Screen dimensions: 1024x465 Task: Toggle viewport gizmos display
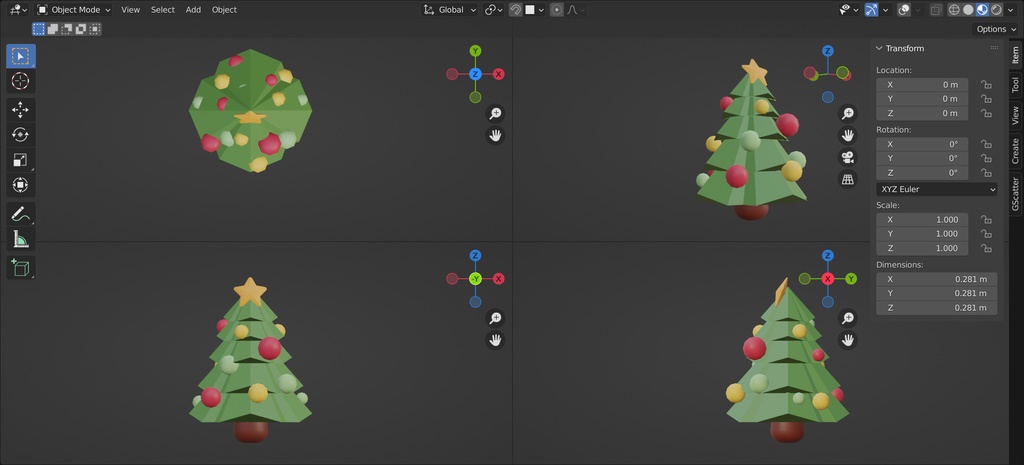coord(871,10)
